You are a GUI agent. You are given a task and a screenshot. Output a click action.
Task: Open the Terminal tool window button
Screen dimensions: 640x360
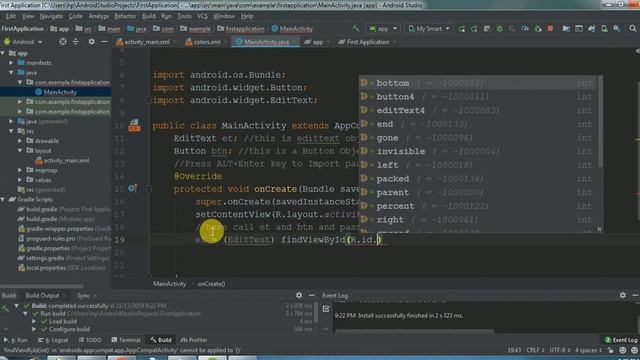(x=126, y=340)
